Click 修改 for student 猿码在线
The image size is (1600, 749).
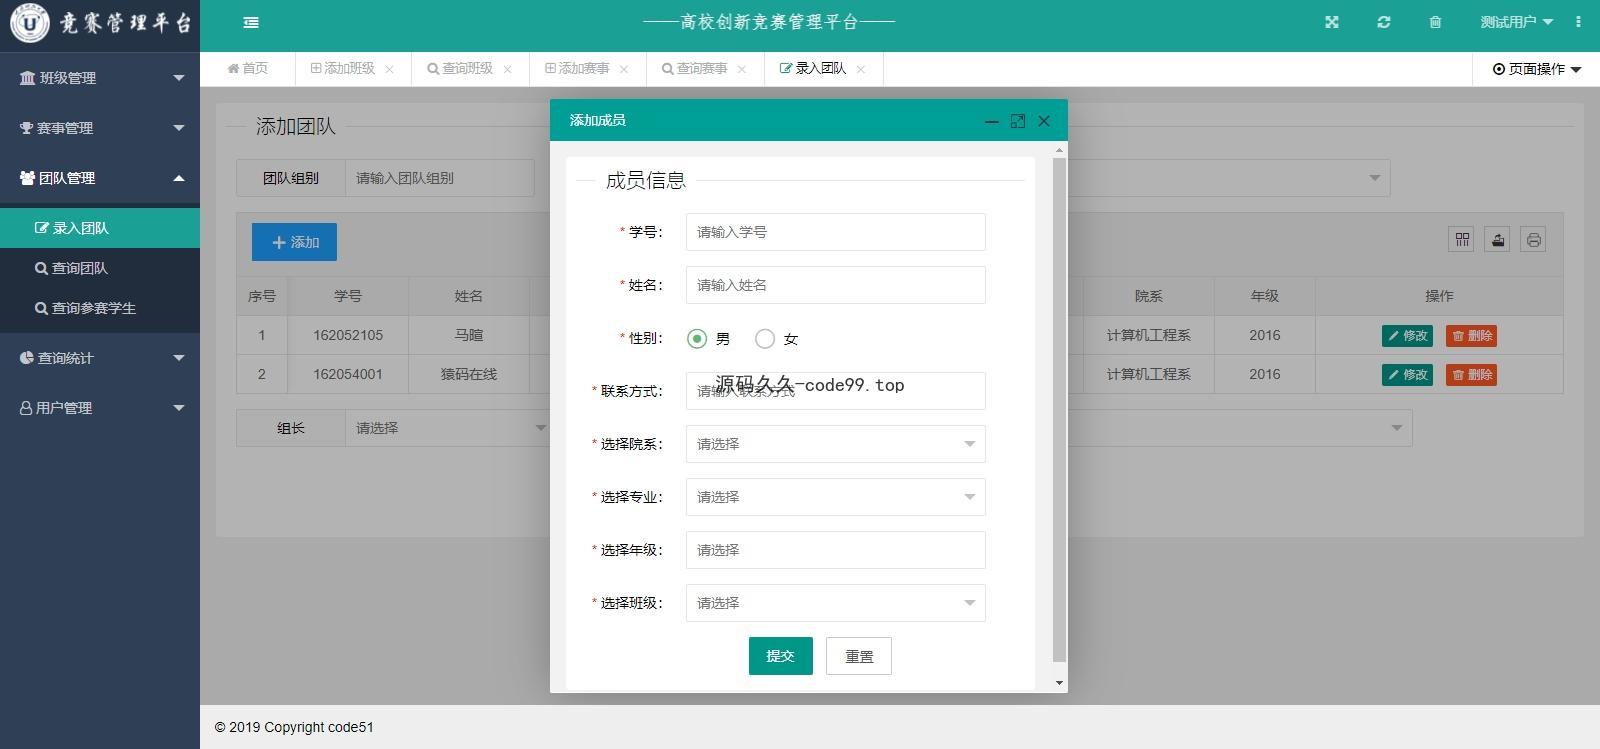click(x=1407, y=375)
